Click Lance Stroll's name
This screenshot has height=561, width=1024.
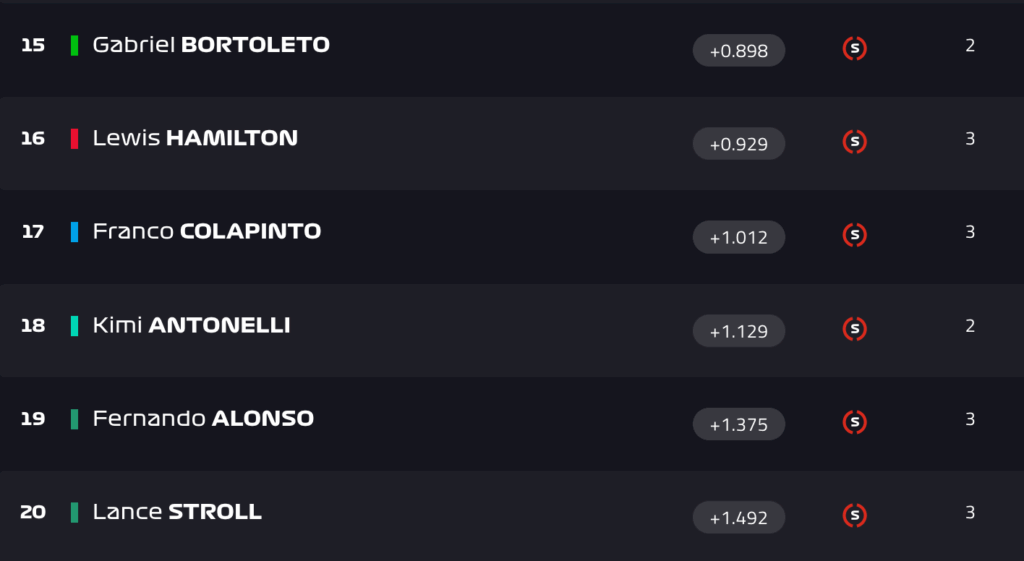click(x=177, y=512)
